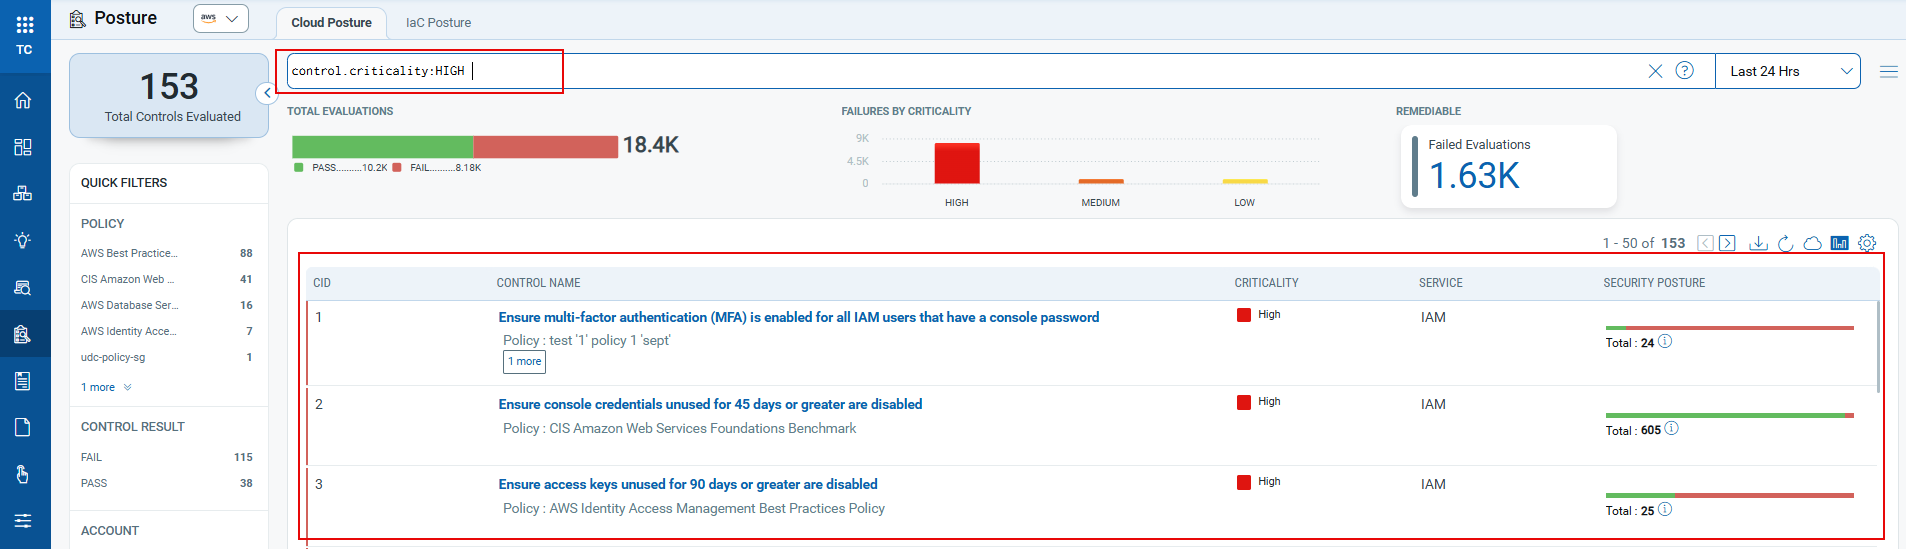Download the controls list
This screenshot has width=1906, height=549.
(1758, 243)
